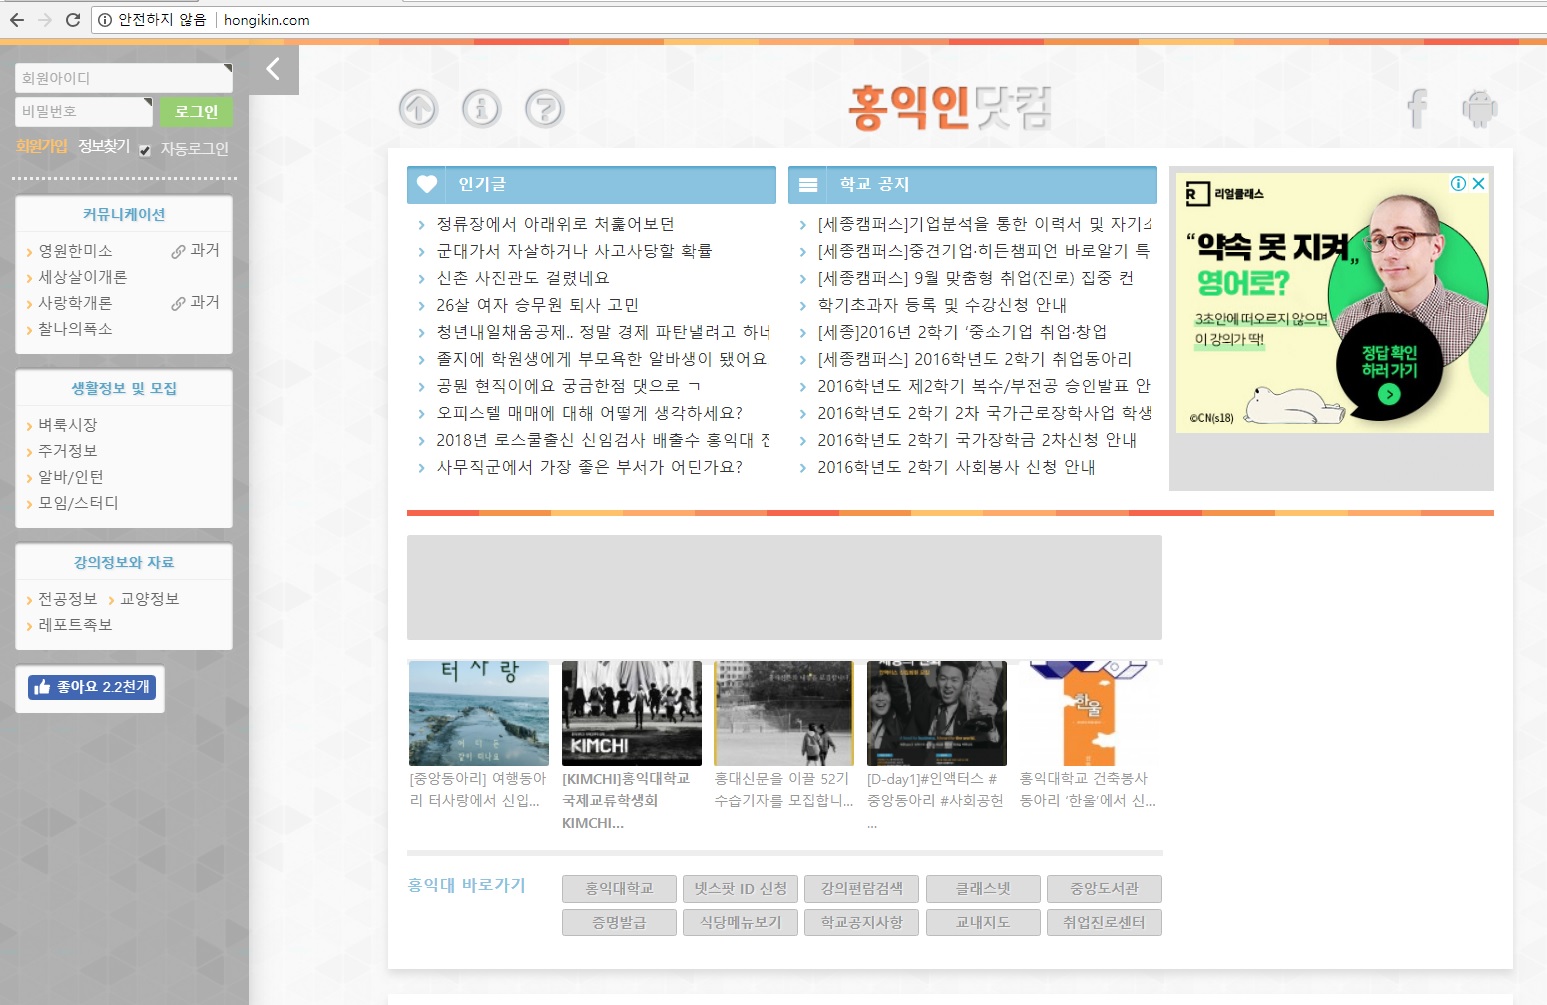Open the Facebook icon in header
The width and height of the screenshot is (1547, 1005).
pyautogui.click(x=1417, y=108)
